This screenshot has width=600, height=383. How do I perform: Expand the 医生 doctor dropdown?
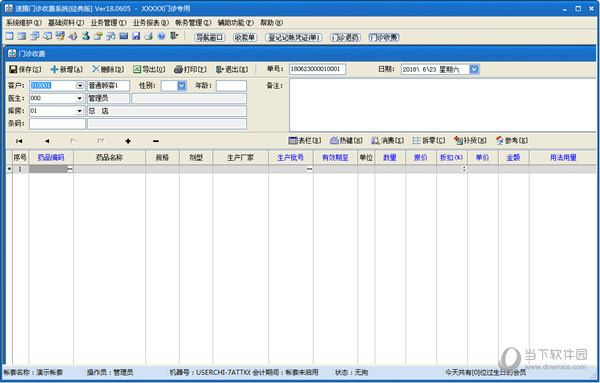pos(80,98)
